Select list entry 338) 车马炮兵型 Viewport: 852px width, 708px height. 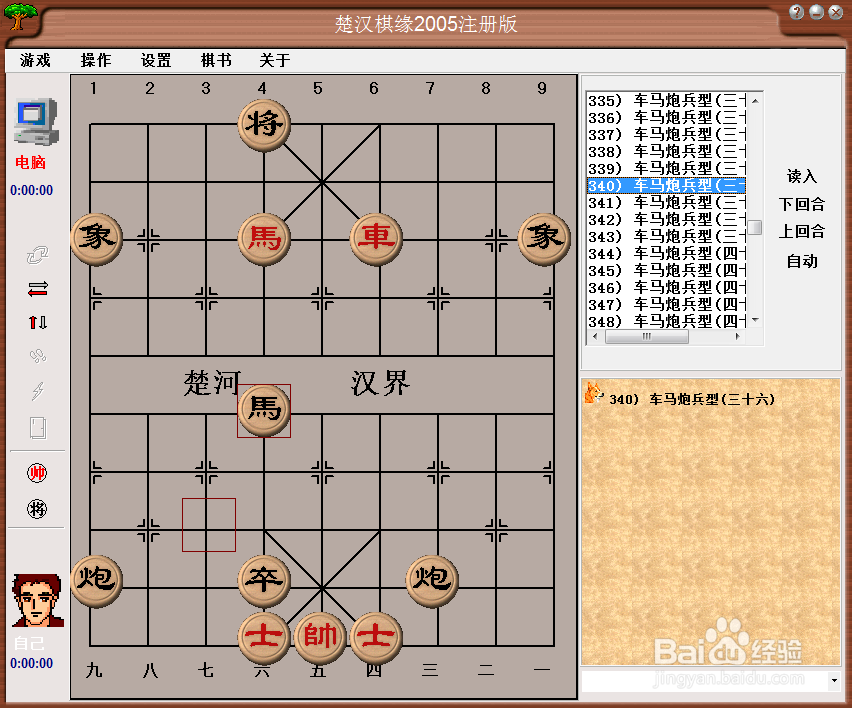666,152
